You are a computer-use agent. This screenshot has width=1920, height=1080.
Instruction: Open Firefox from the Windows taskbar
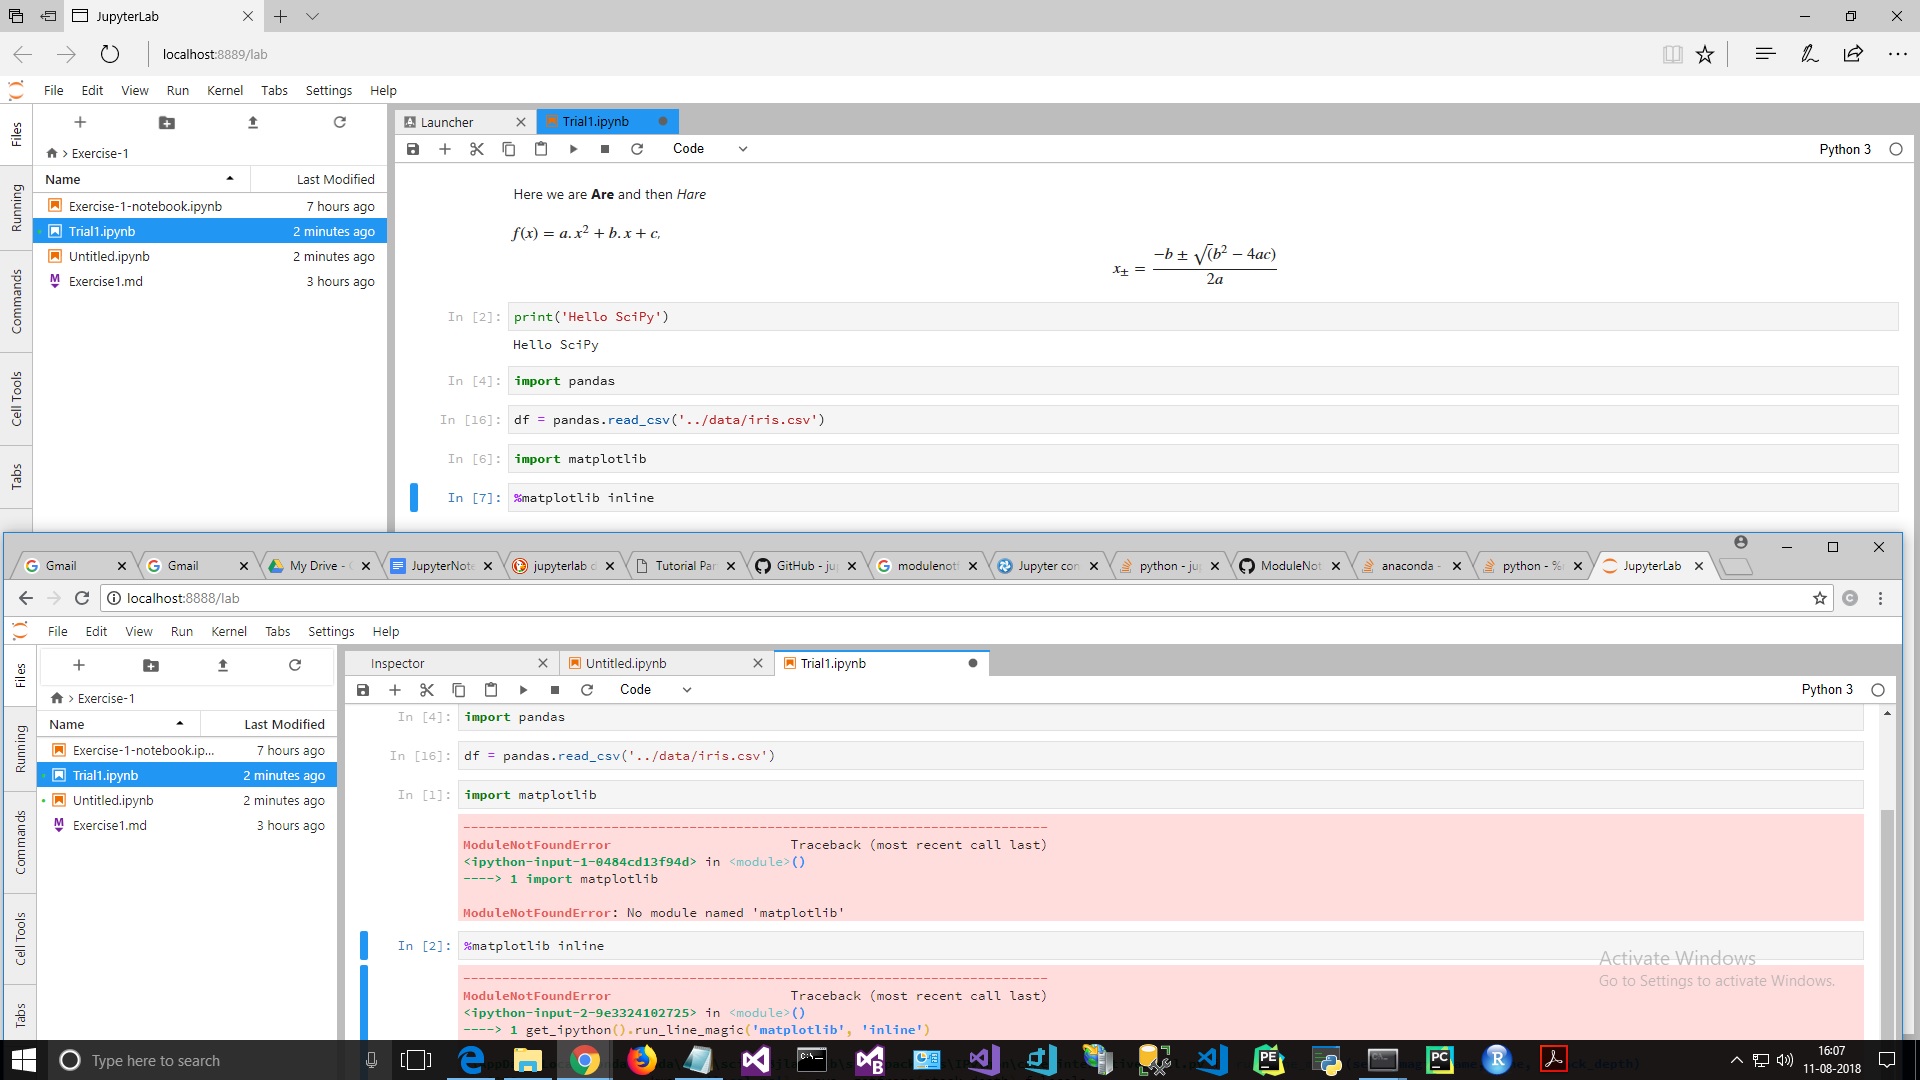641,1060
